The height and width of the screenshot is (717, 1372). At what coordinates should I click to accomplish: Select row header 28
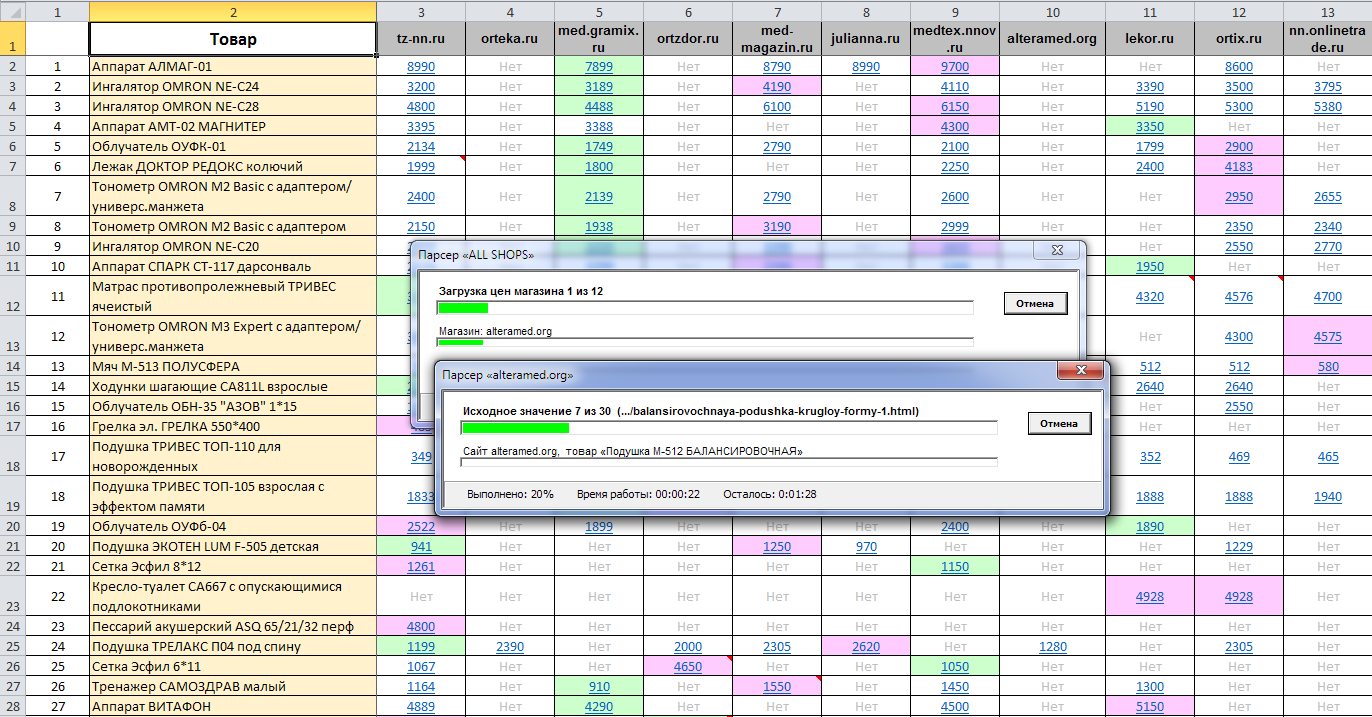pos(12,707)
